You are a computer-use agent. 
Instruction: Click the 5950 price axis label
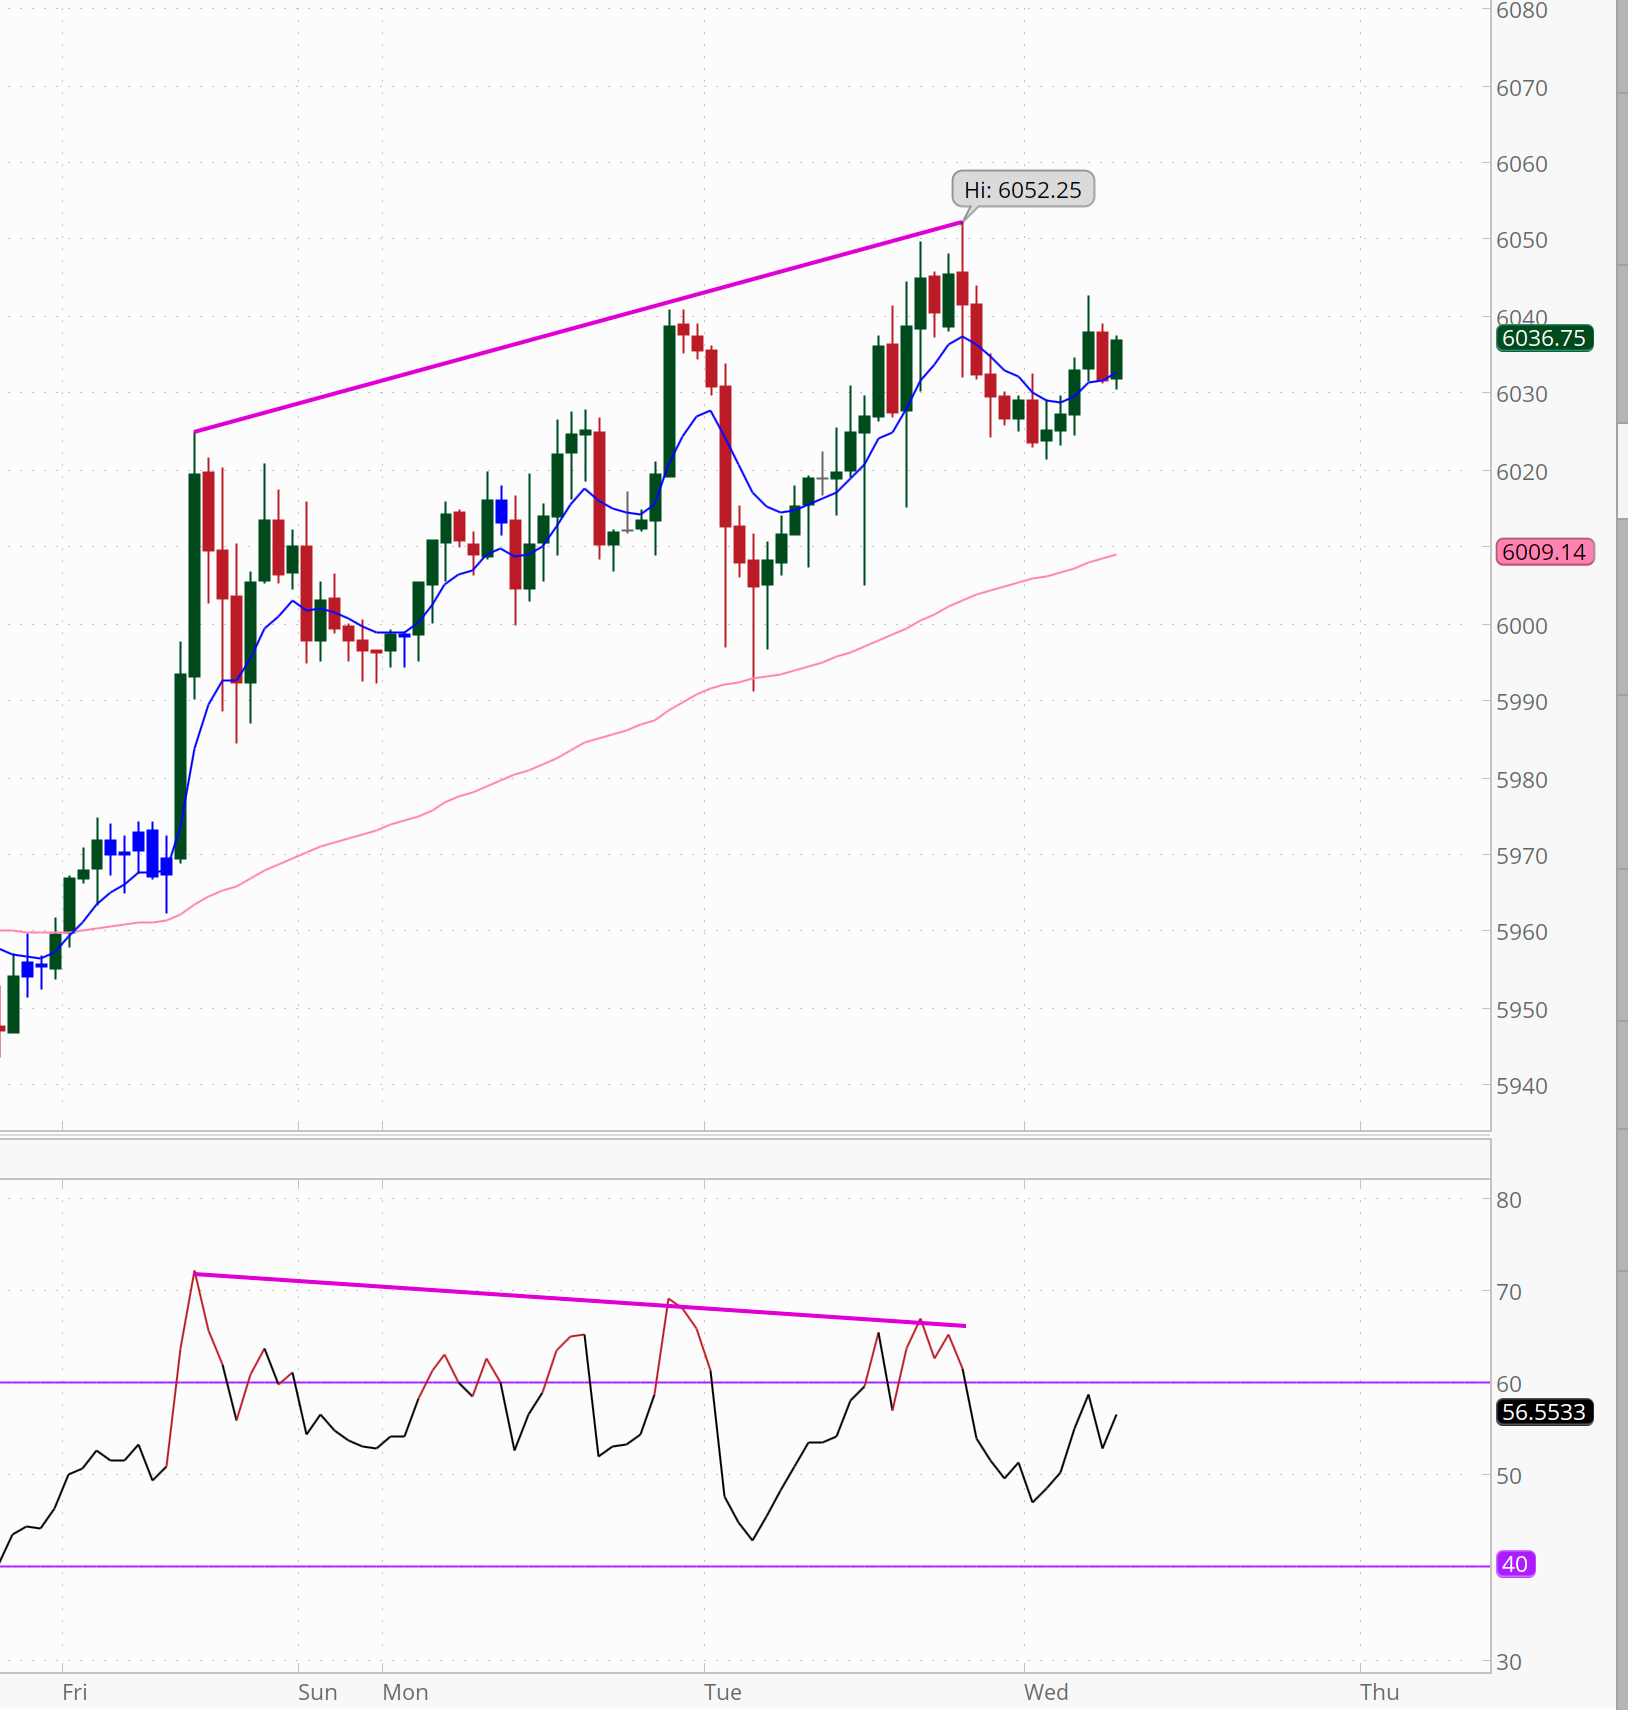(x=1522, y=1010)
